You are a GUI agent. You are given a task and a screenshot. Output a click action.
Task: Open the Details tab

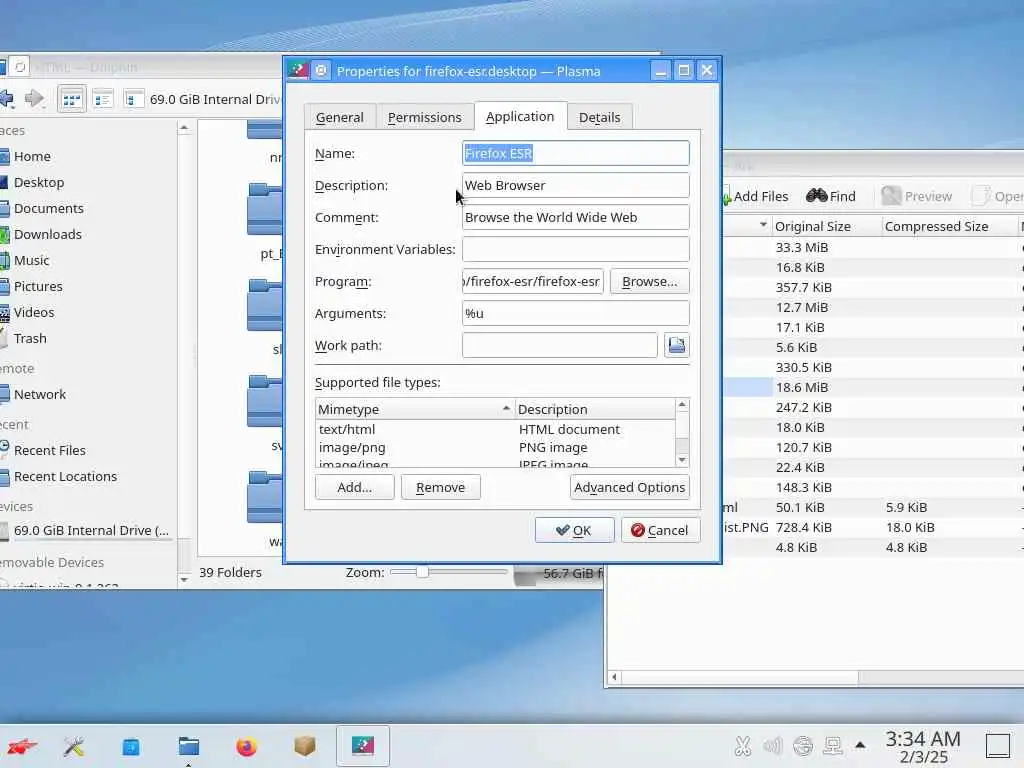pyautogui.click(x=599, y=117)
